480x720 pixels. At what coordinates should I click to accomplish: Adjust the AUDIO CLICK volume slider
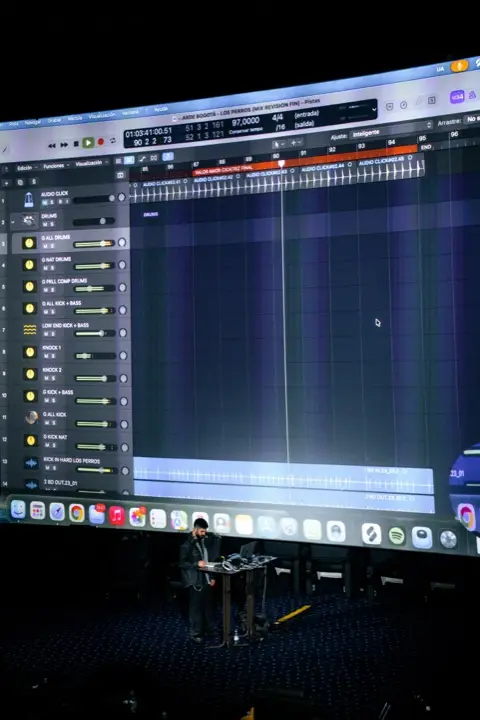[94, 199]
